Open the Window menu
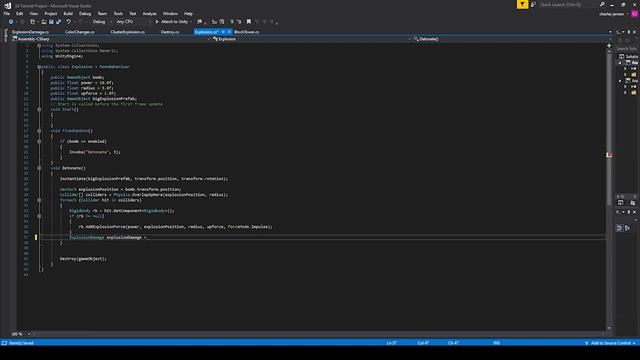The width and height of the screenshot is (640, 360). [170, 13]
